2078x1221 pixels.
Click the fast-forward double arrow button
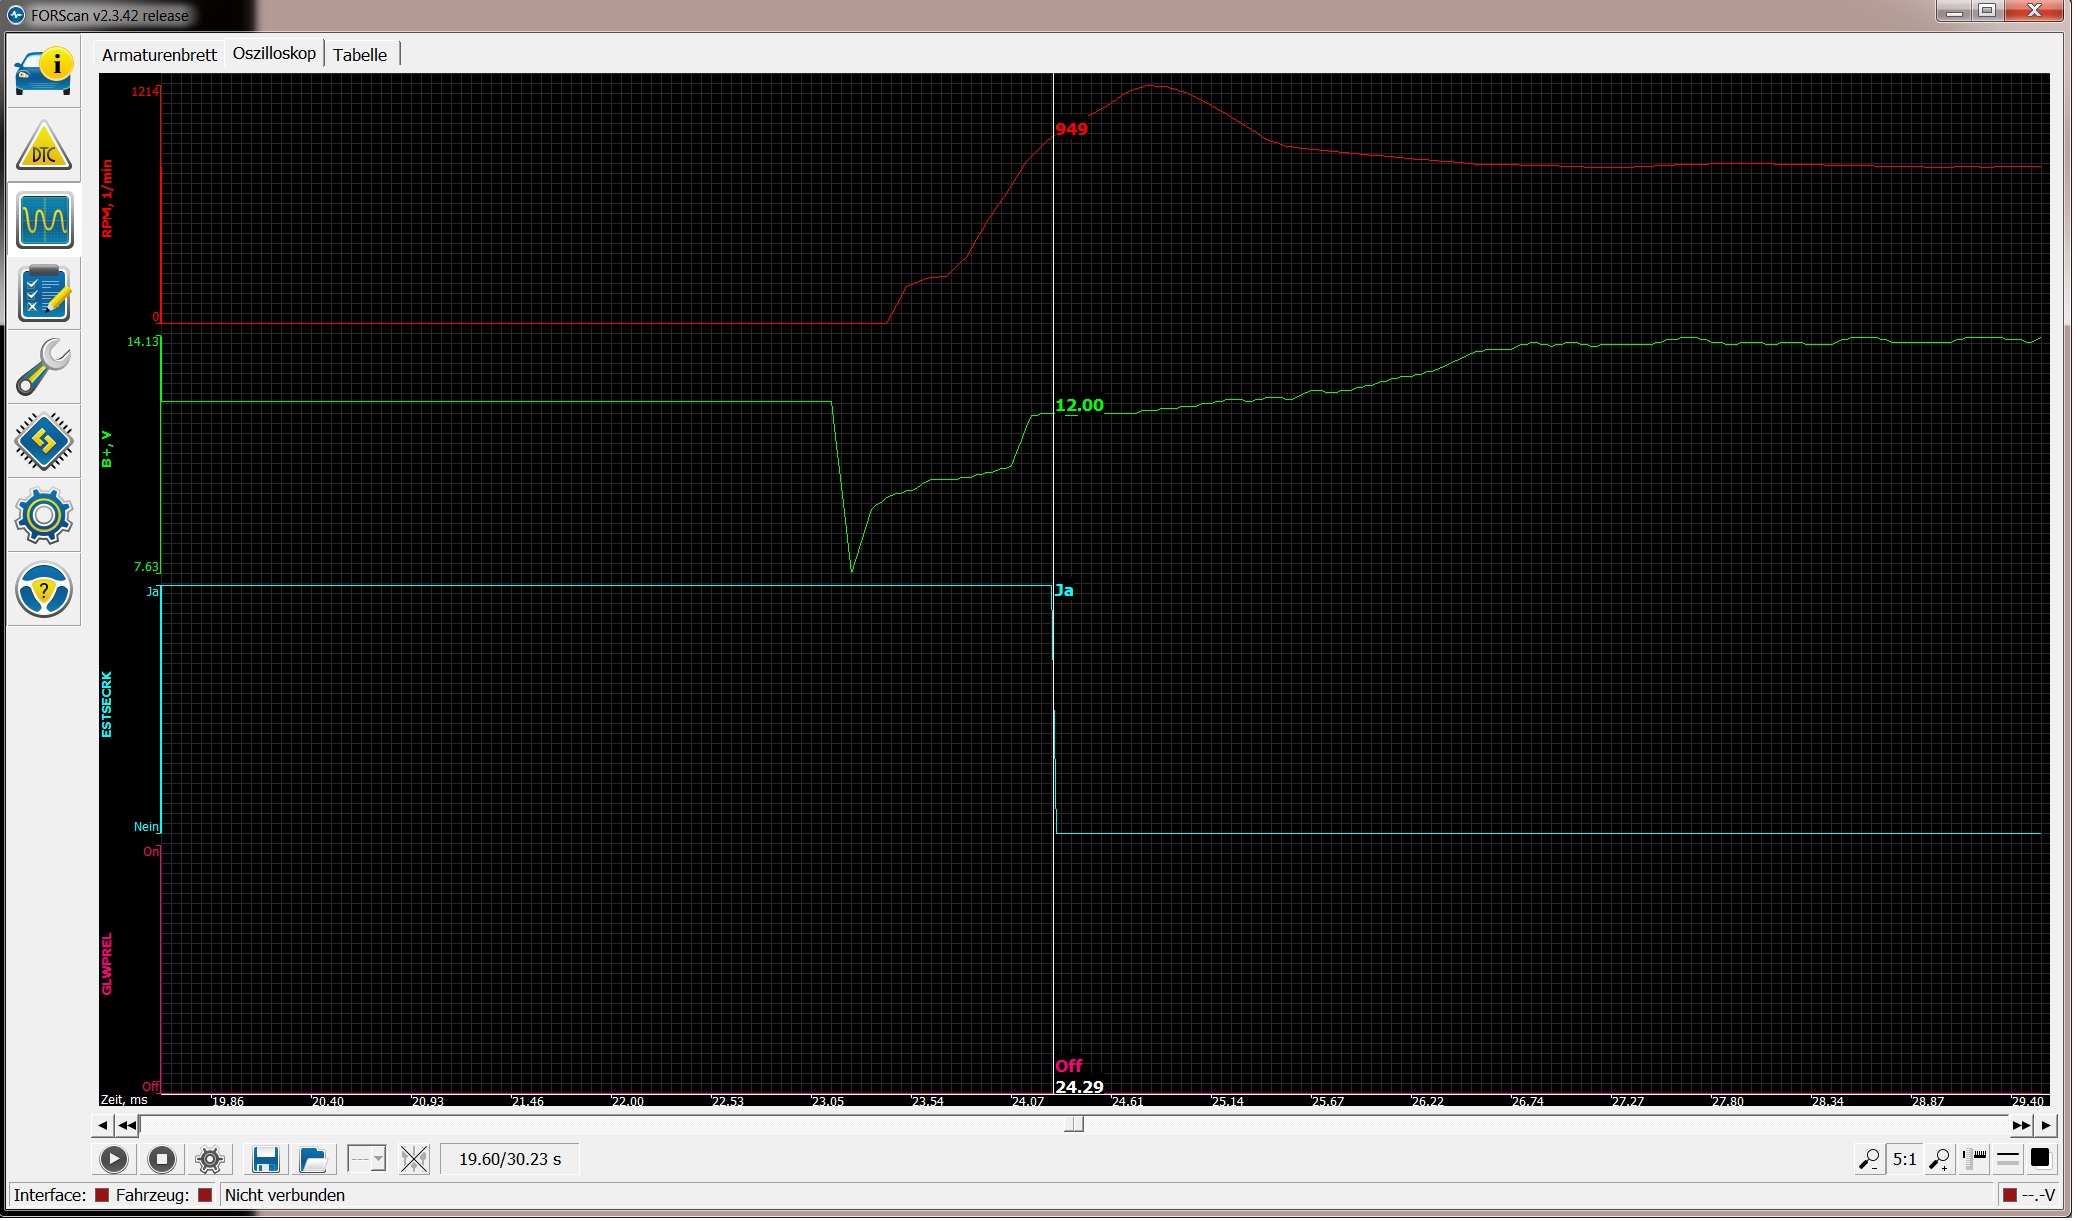2021,1126
